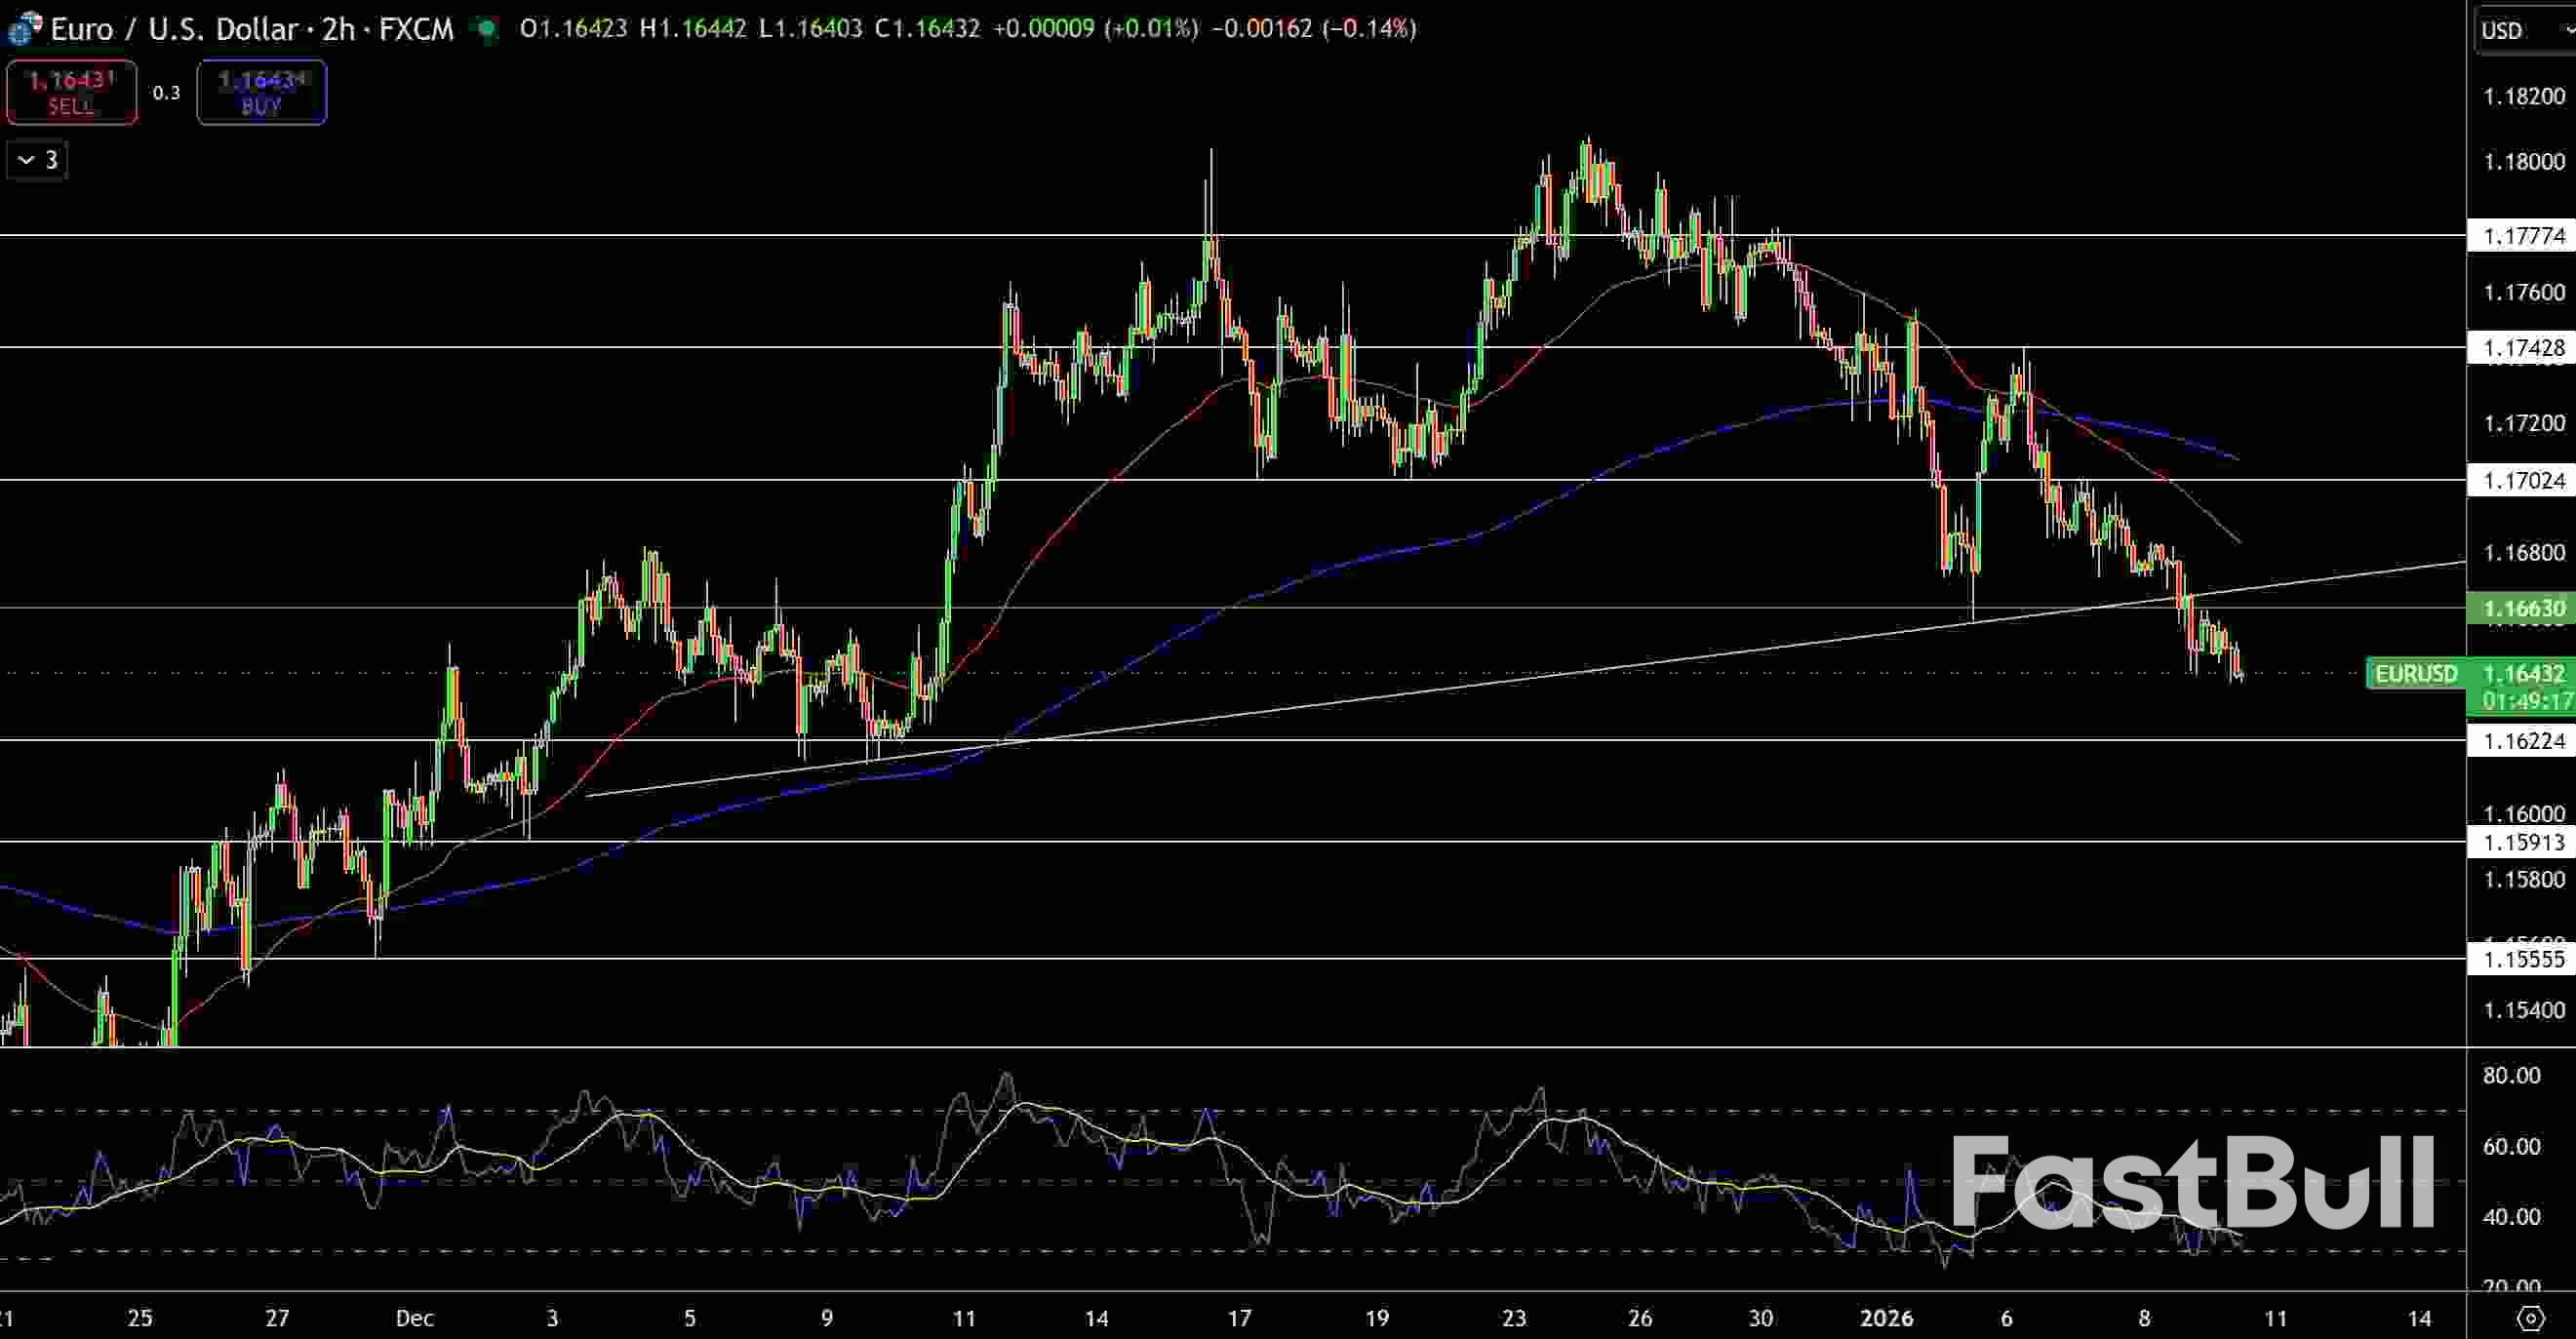Click the 1.16224 horizontal line price tag
Viewport: 2576px width, 1339px height.
[2524, 741]
